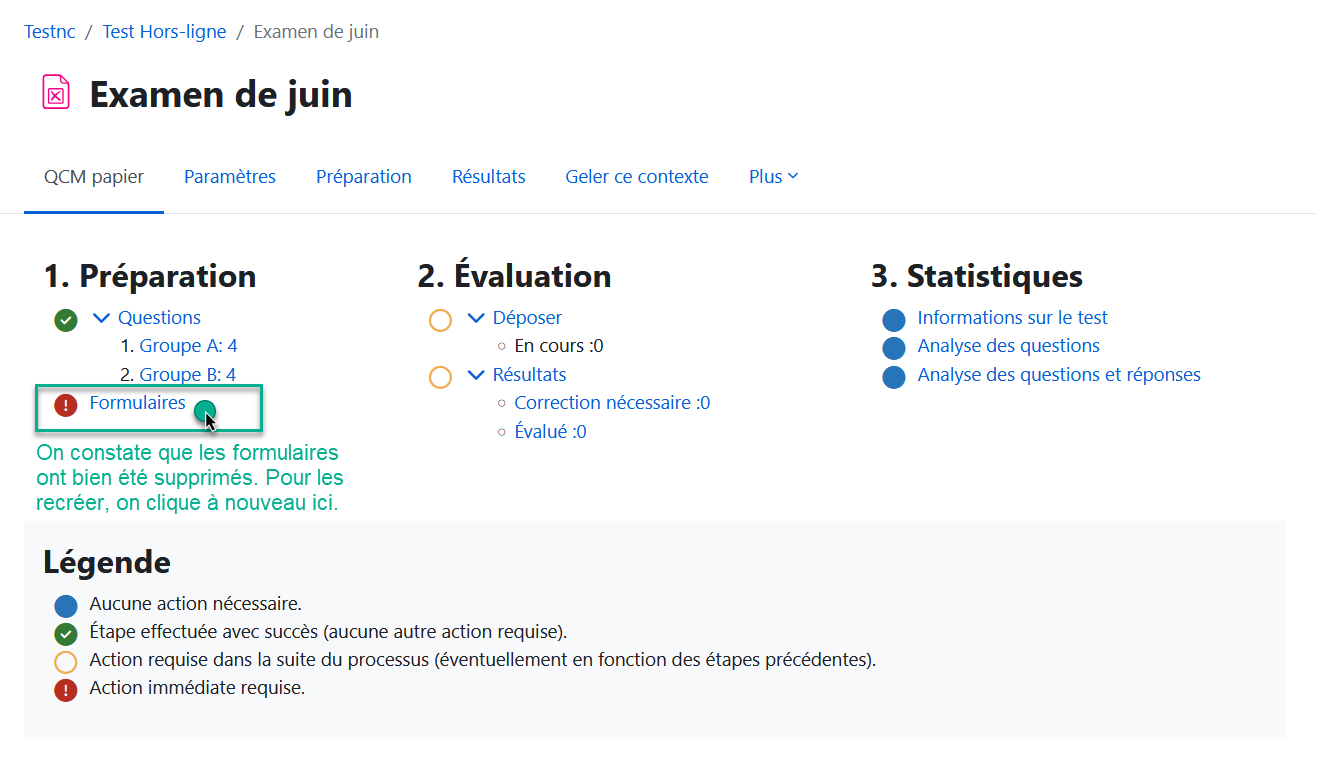Click the pink offline quiz icon beside title
The height and width of the screenshot is (768, 1326).
point(56,93)
